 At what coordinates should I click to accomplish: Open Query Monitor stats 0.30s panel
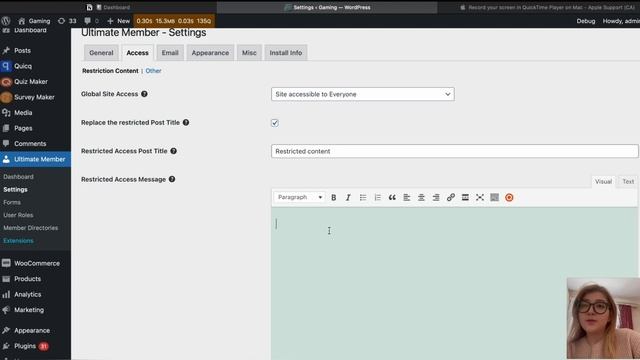click(174, 21)
